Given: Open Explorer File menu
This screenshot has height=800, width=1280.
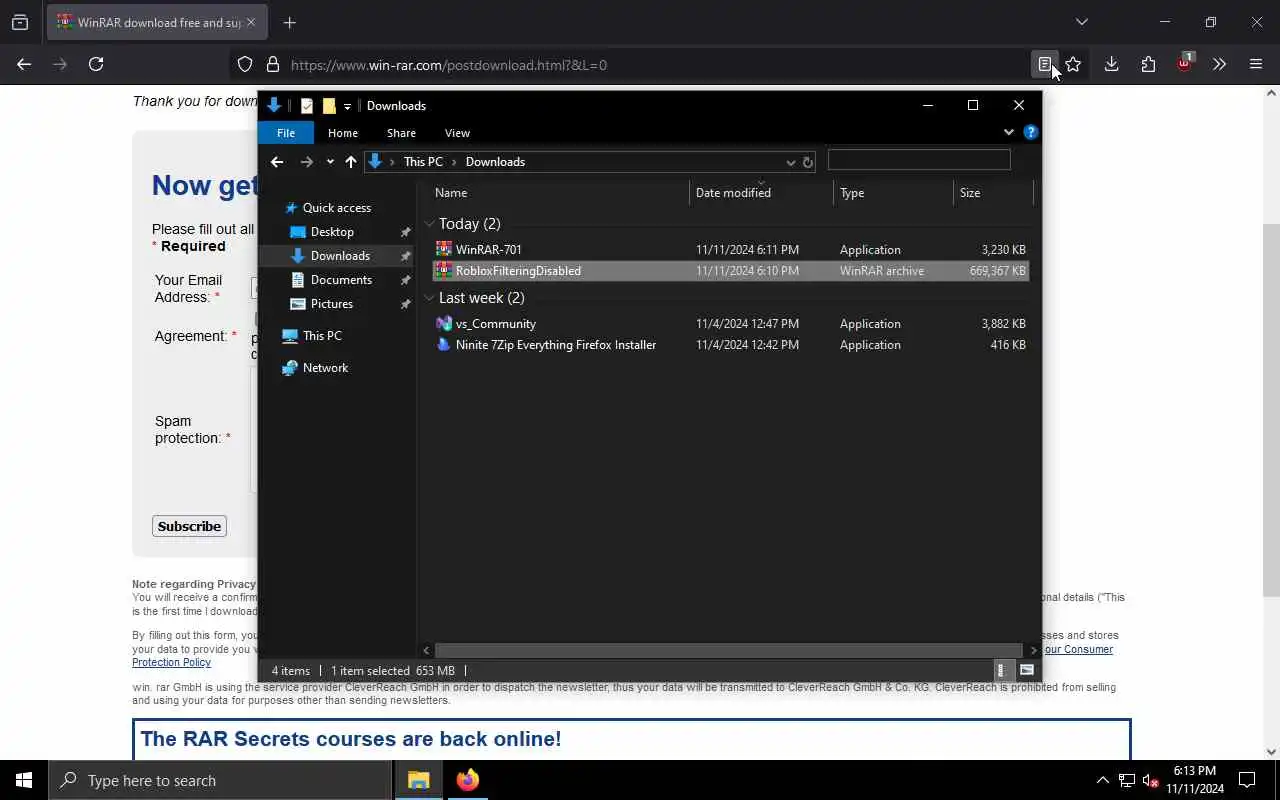Looking at the screenshot, I should click(286, 133).
